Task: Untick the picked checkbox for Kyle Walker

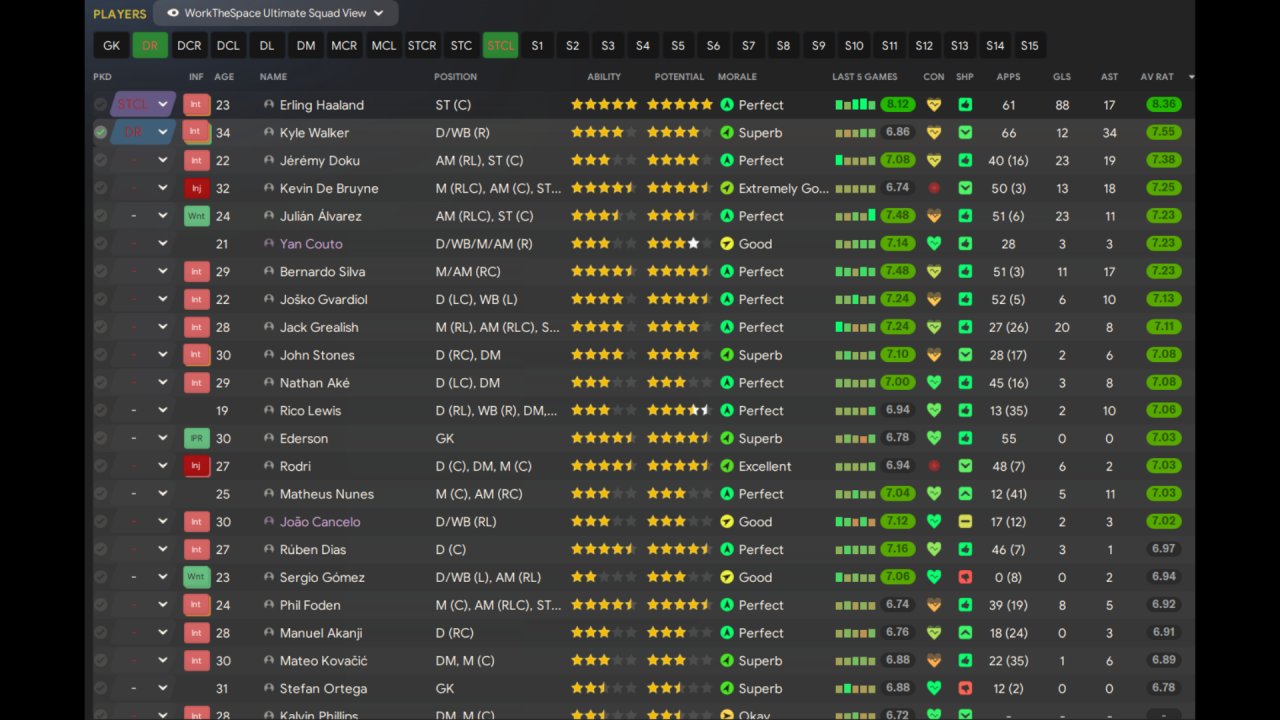Action: [x=100, y=132]
